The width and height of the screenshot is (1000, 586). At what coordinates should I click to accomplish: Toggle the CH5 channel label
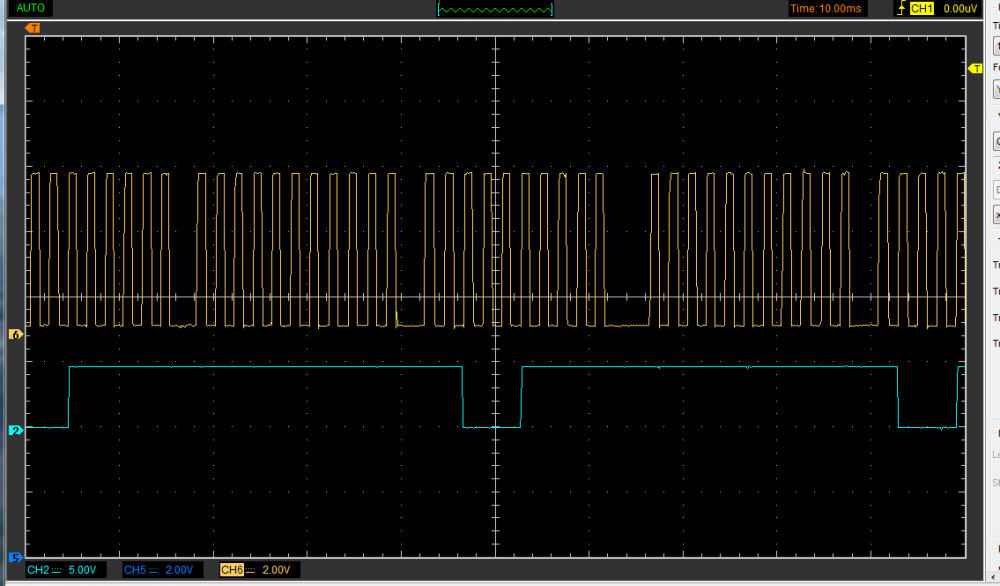(x=135, y=570)
